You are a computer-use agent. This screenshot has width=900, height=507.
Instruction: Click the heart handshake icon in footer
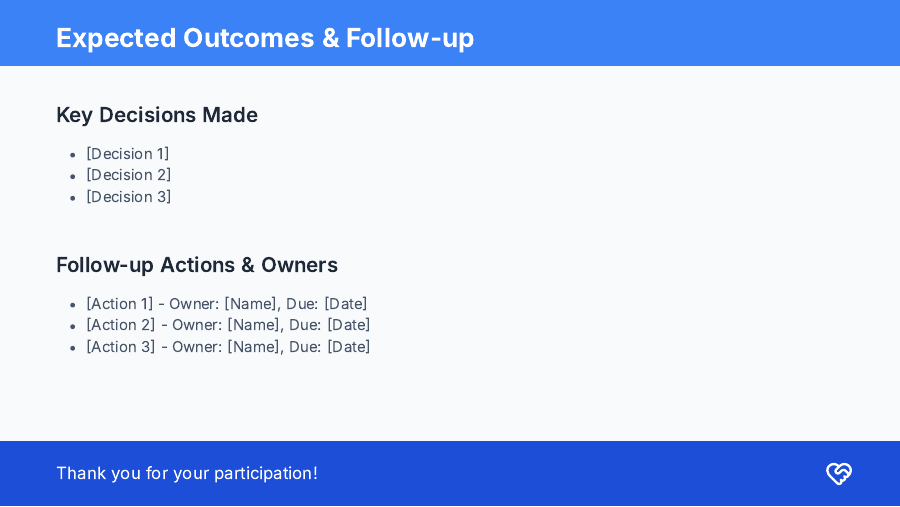coord(838,474)
